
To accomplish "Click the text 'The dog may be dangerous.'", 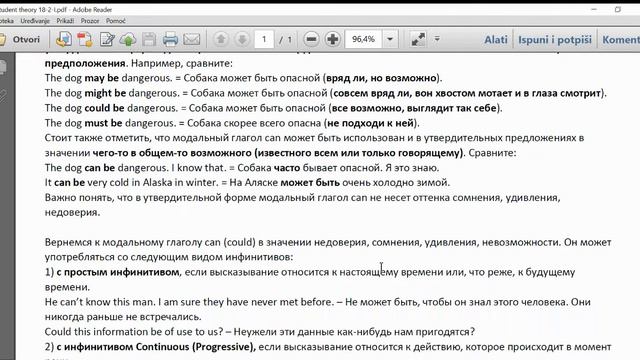I will 109,78.
